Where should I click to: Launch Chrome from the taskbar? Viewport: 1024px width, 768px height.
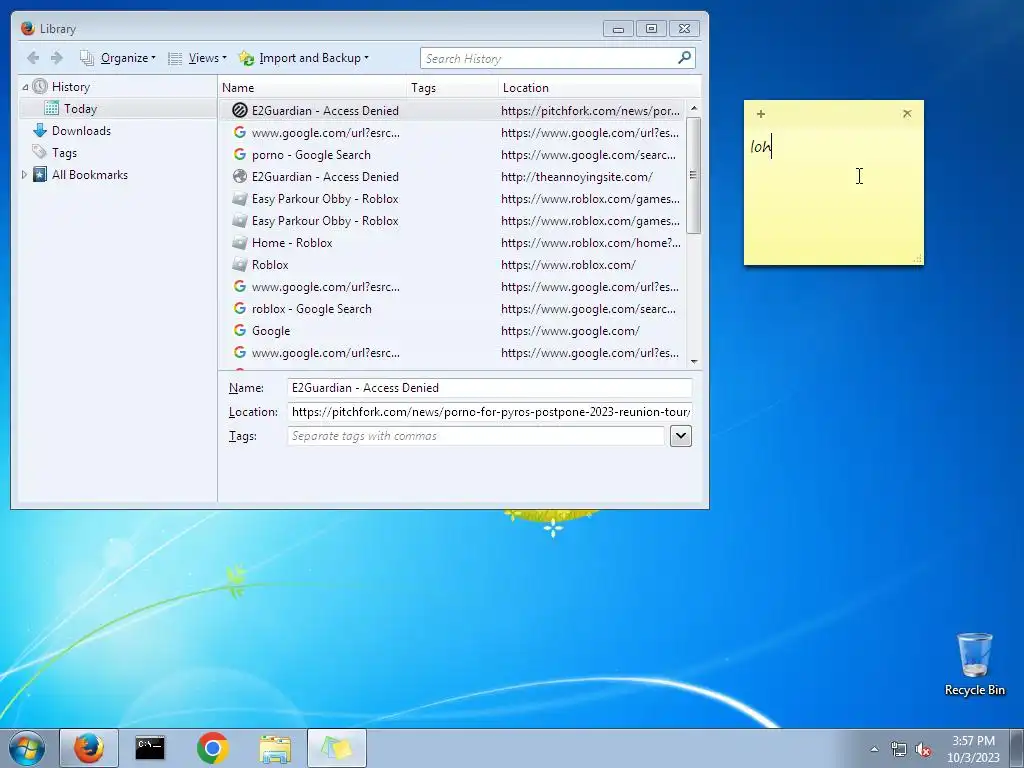pos(212,748)
